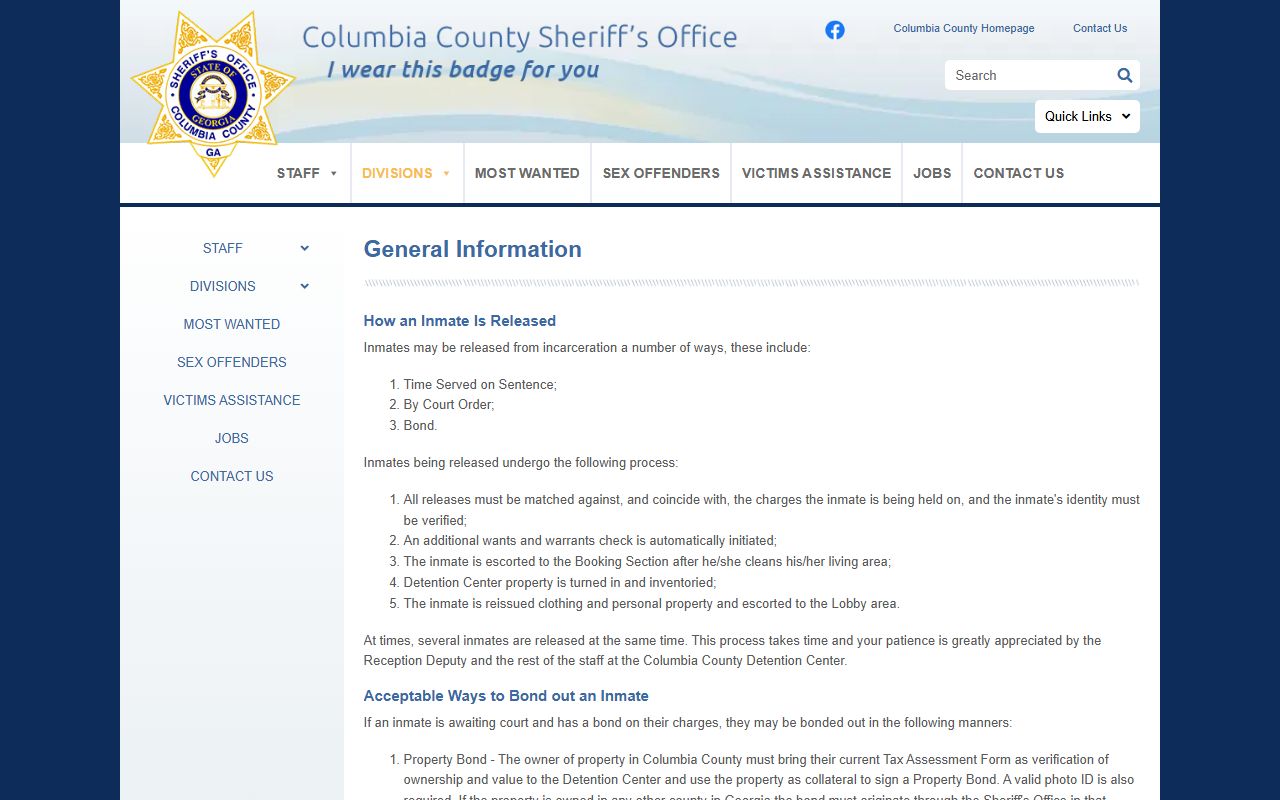This screenshot has width=1280, height=800.
Task: Visit the Columbia County Homepage link
Action: point(964,28)
